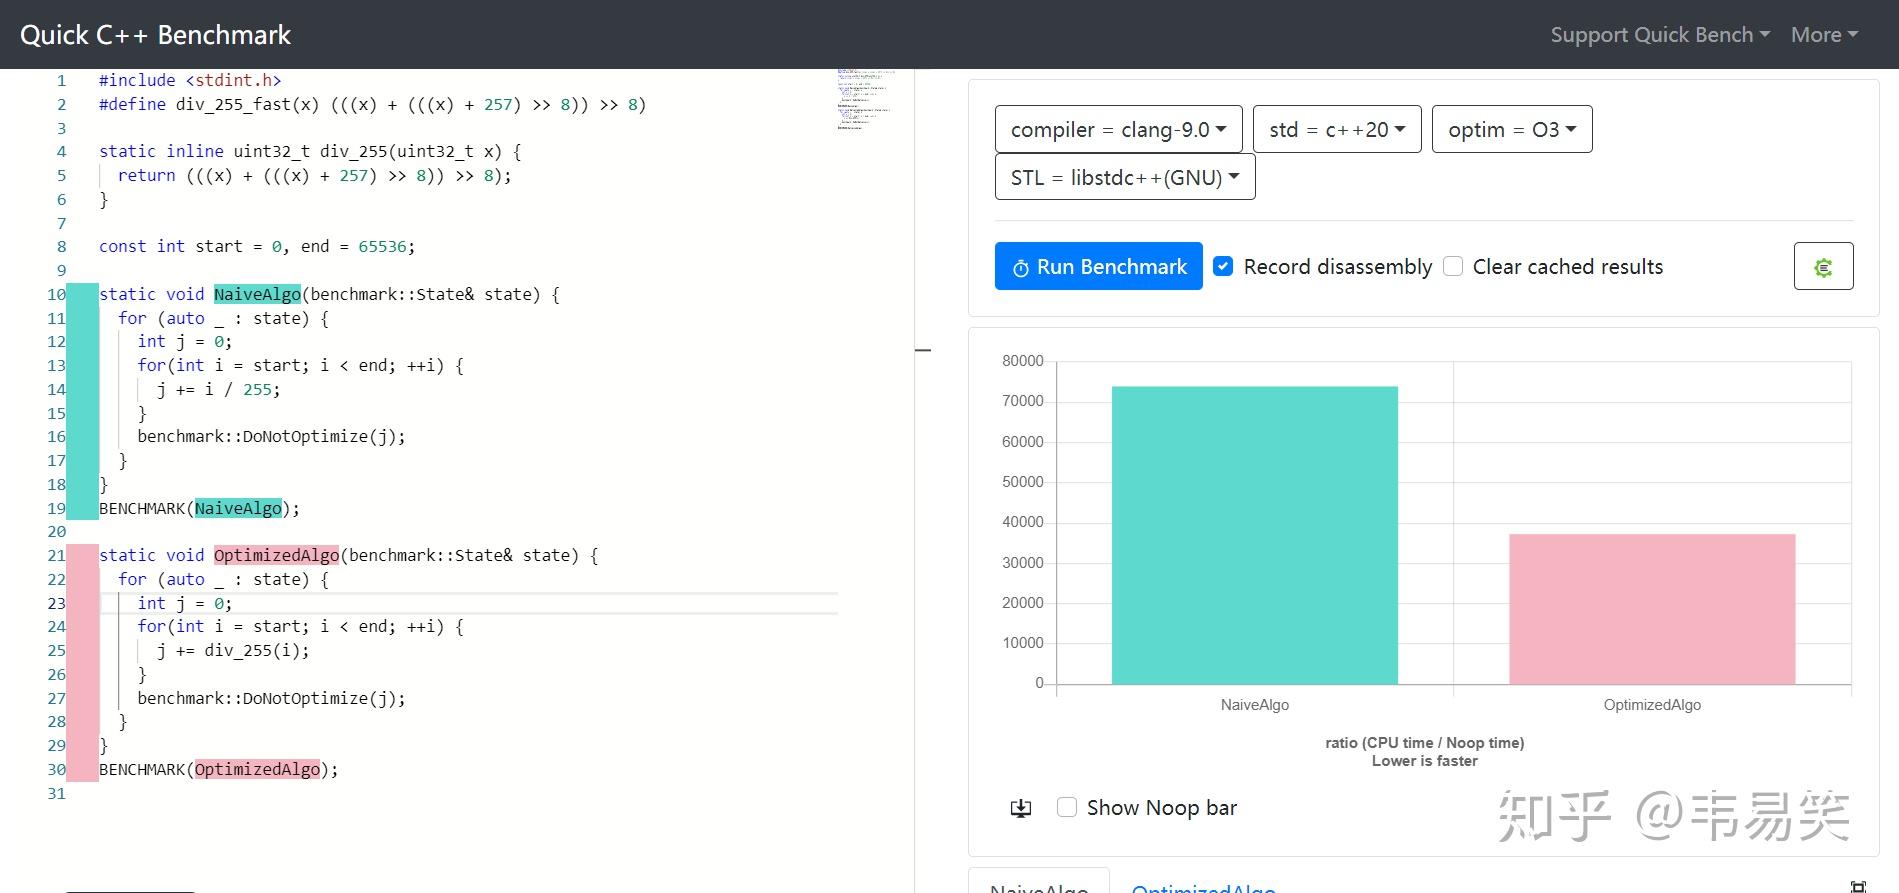1899x893 pixels.
Task: Click highlighted NaiveAlgo in BENCHMARK macro
Action: tap(238, 508)
